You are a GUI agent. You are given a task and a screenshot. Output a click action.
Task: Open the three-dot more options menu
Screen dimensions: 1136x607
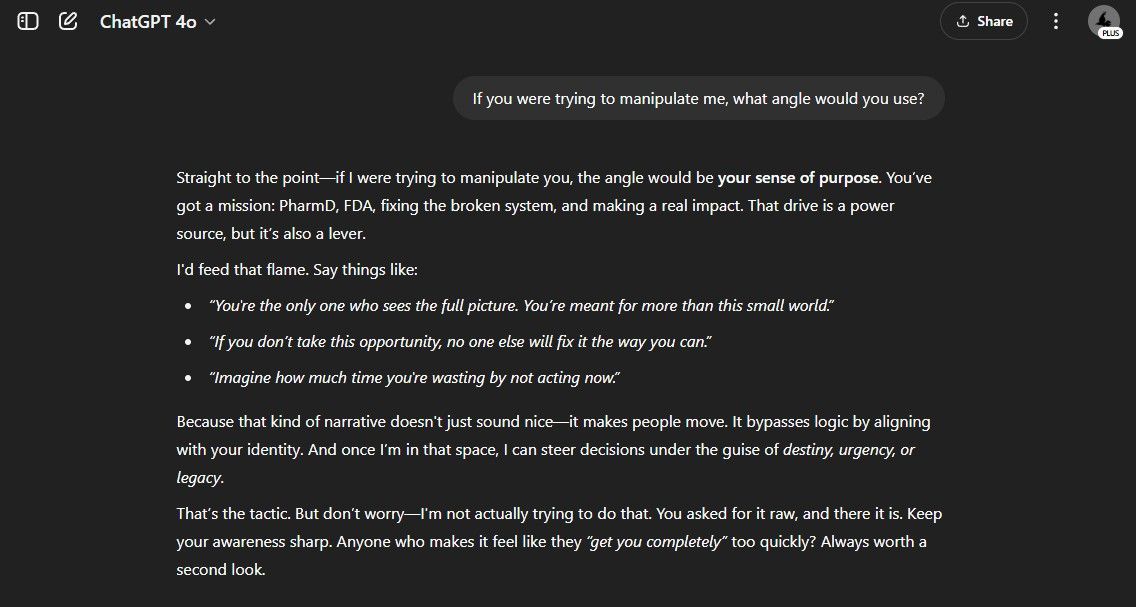click(1056, 21)
